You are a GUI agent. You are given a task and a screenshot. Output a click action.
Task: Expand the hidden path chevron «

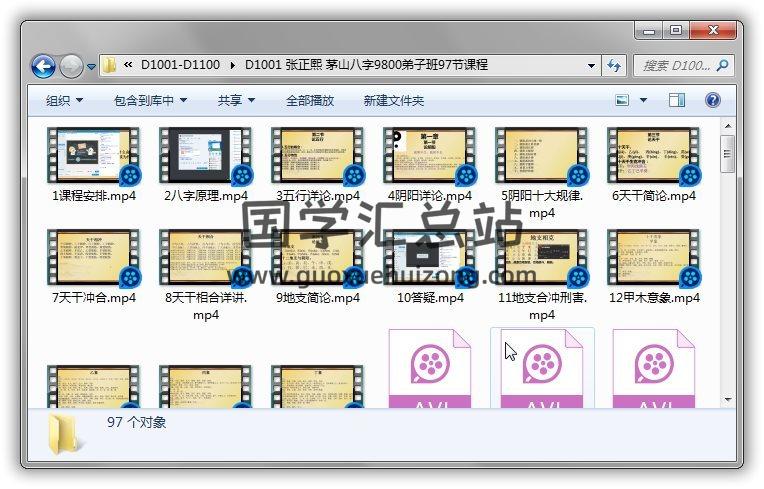(x=128, y=65)
